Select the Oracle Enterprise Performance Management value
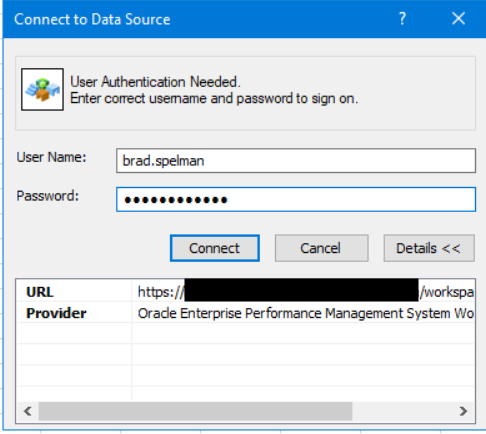The height and width of the screenshot is (434, 486). click(x=303, y=313)
